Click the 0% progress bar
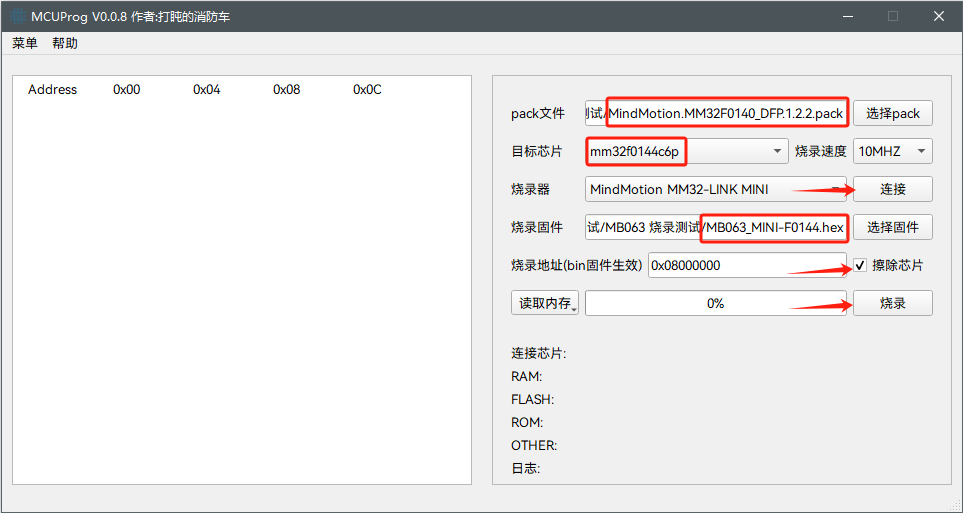Image resolution: width=963 pixels, height=513 pixels. (x=715, y=303)
